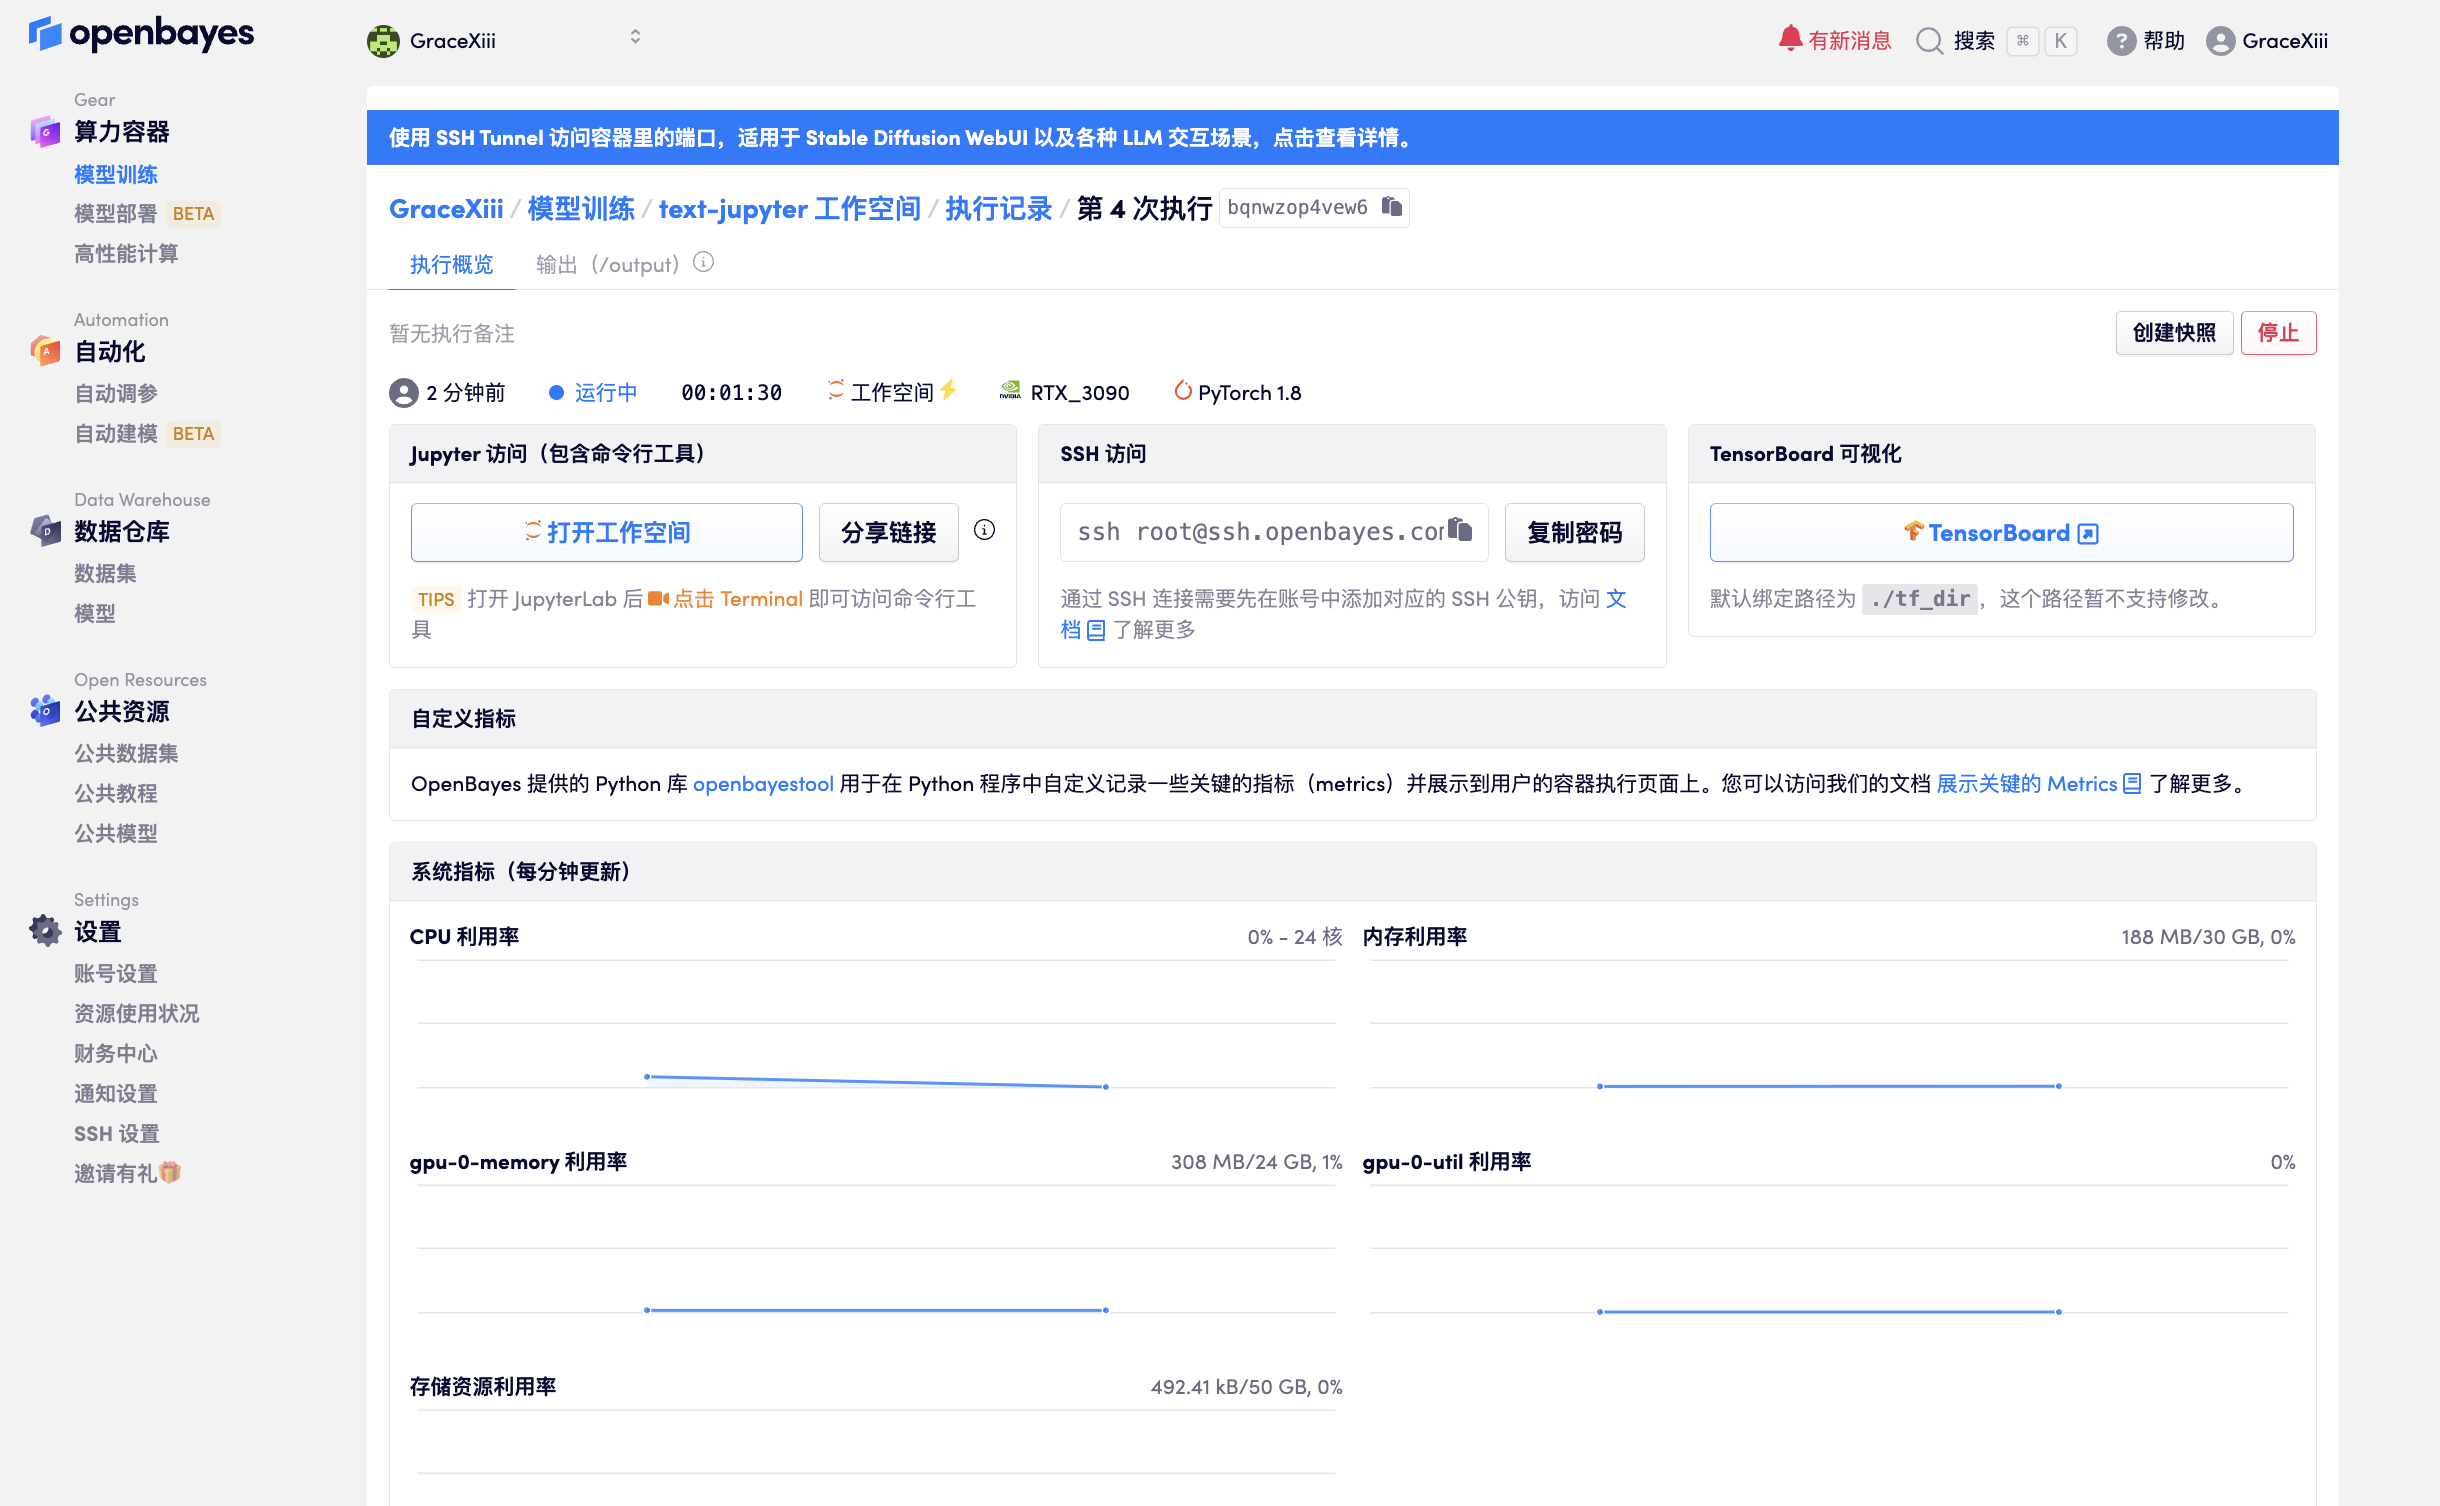Screen dimensions: 2440x1506
Task: Copy the execution ID bqnwzop4vew6
Action: coord(1391,207)
